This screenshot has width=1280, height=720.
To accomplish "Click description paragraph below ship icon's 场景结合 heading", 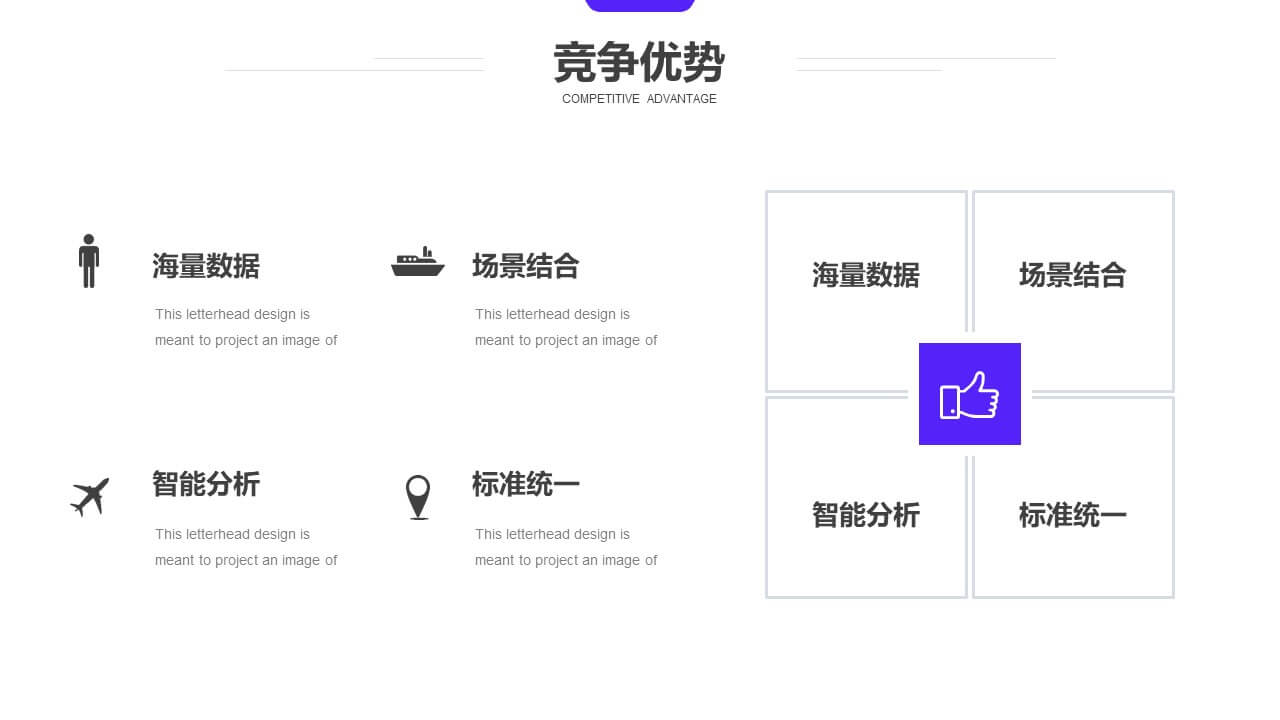I will [566, 327].
